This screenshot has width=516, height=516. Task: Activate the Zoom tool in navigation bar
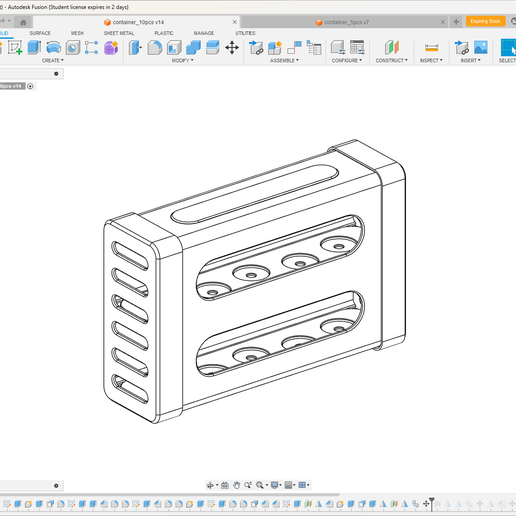(x=248, y=485)
